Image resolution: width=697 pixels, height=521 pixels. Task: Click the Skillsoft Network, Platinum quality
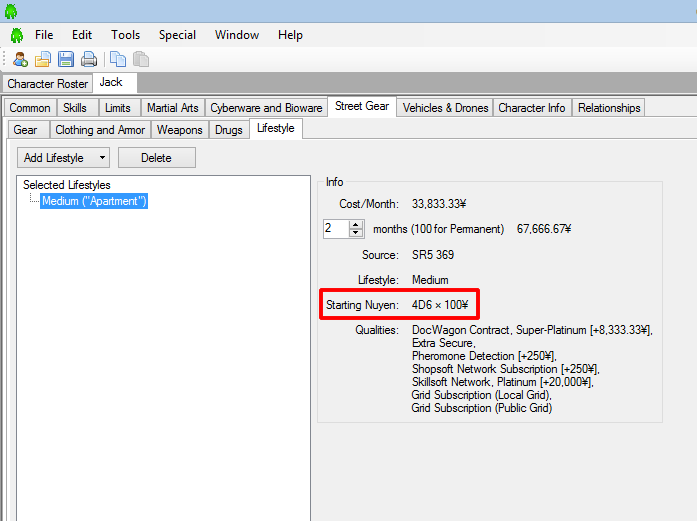pos(503,382)
